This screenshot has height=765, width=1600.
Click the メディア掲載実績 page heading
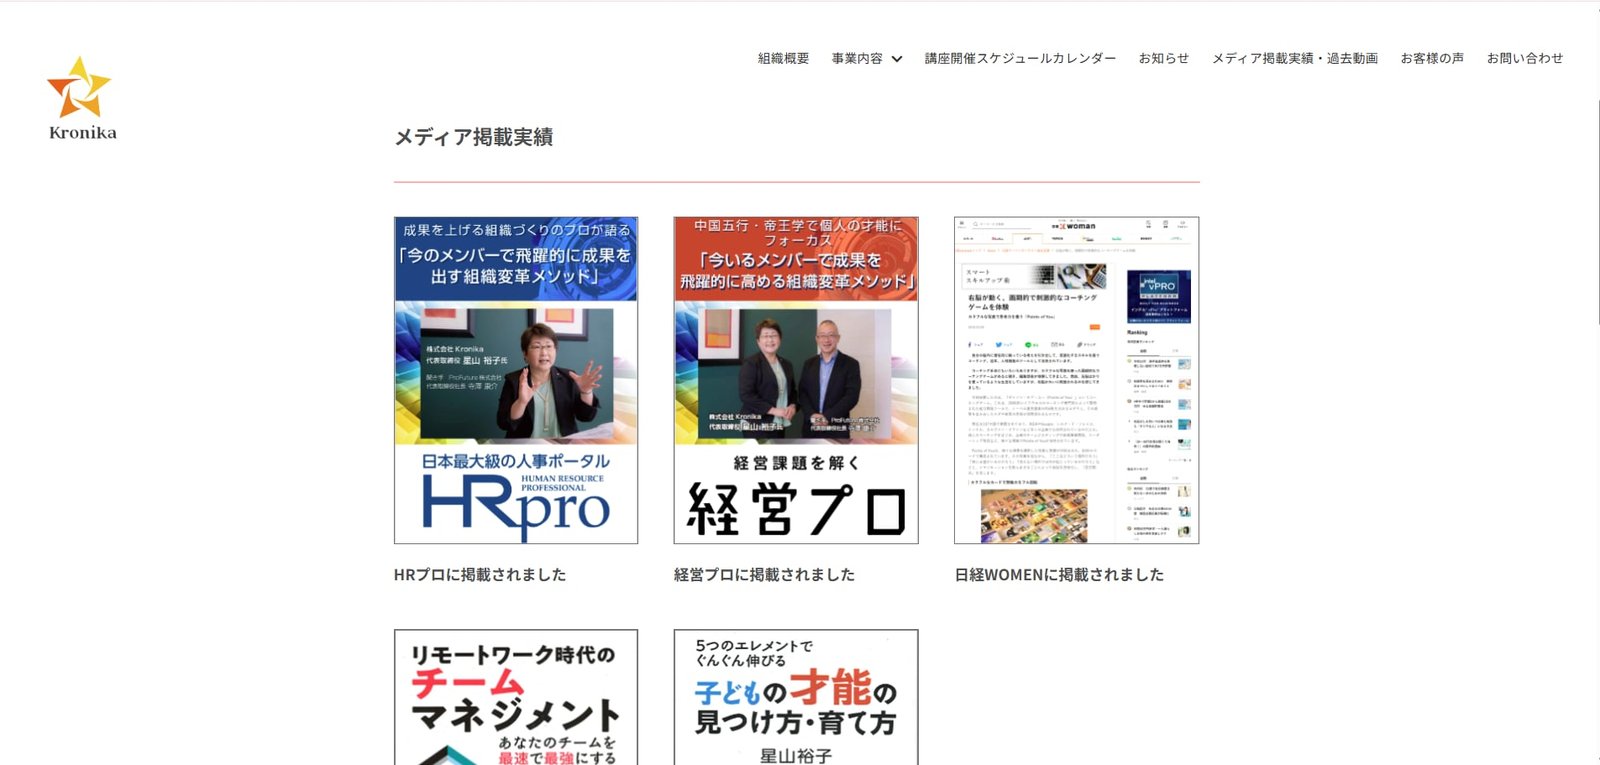pyautogui.click(x=474, y=137)
